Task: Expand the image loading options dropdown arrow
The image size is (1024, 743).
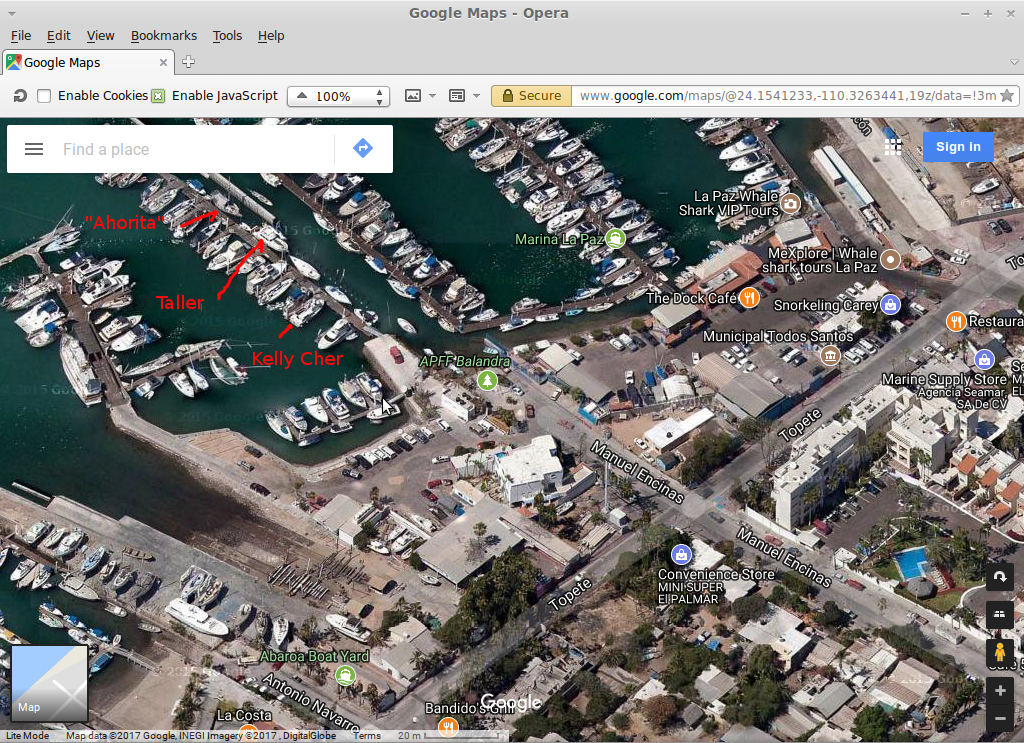Action: 432,96
